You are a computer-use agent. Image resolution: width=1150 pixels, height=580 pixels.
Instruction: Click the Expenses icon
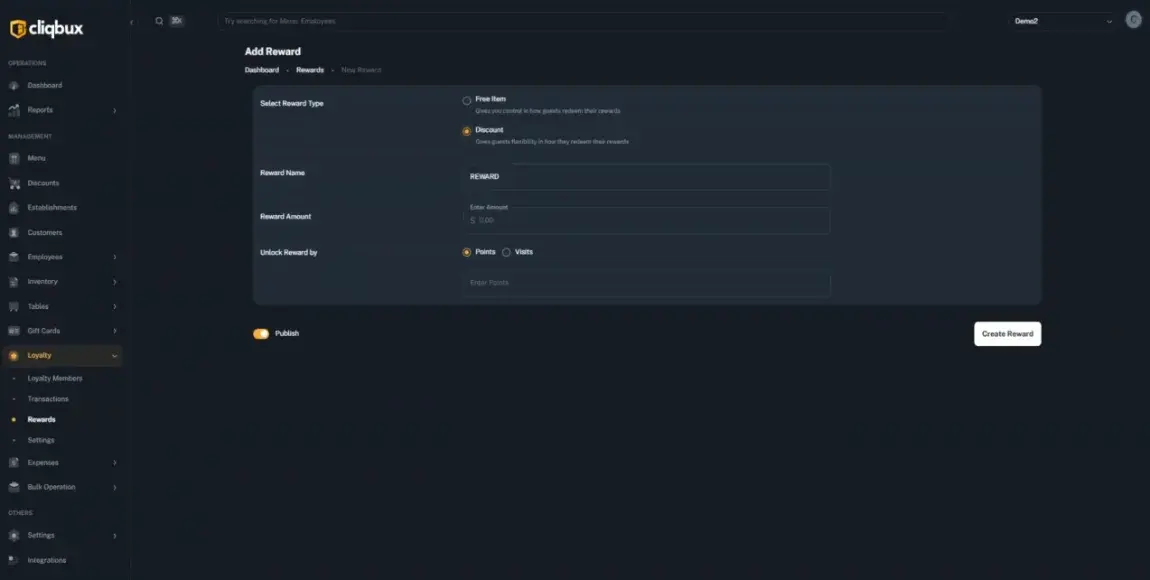coord(13,463)
